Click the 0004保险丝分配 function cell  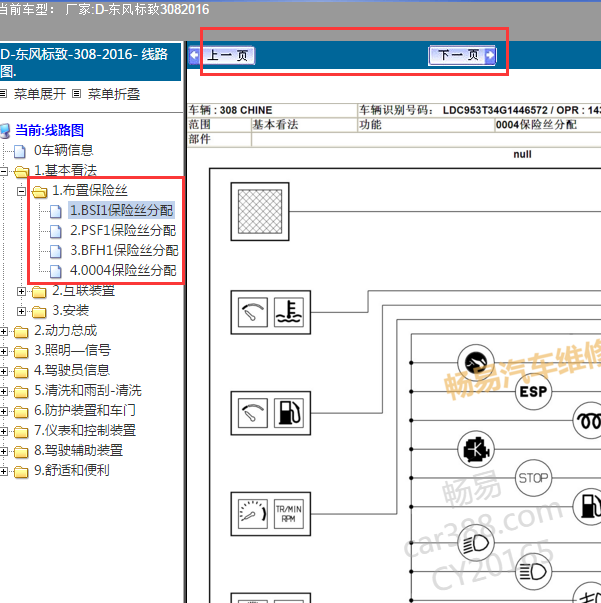click(548, 125)
